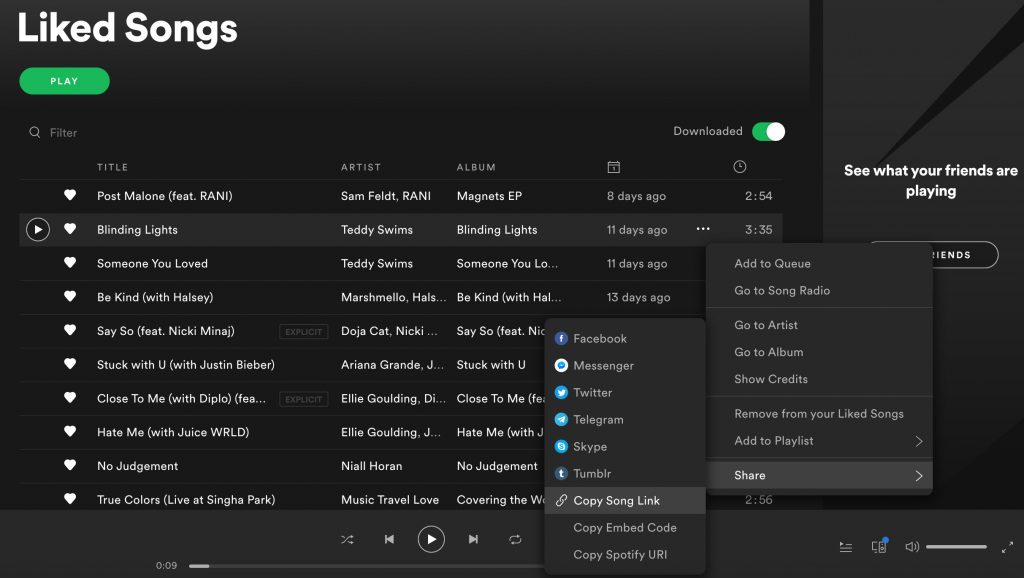Expand the Share submenu
The height and width of the screenshot is (578, 1024).
(819, 475)
